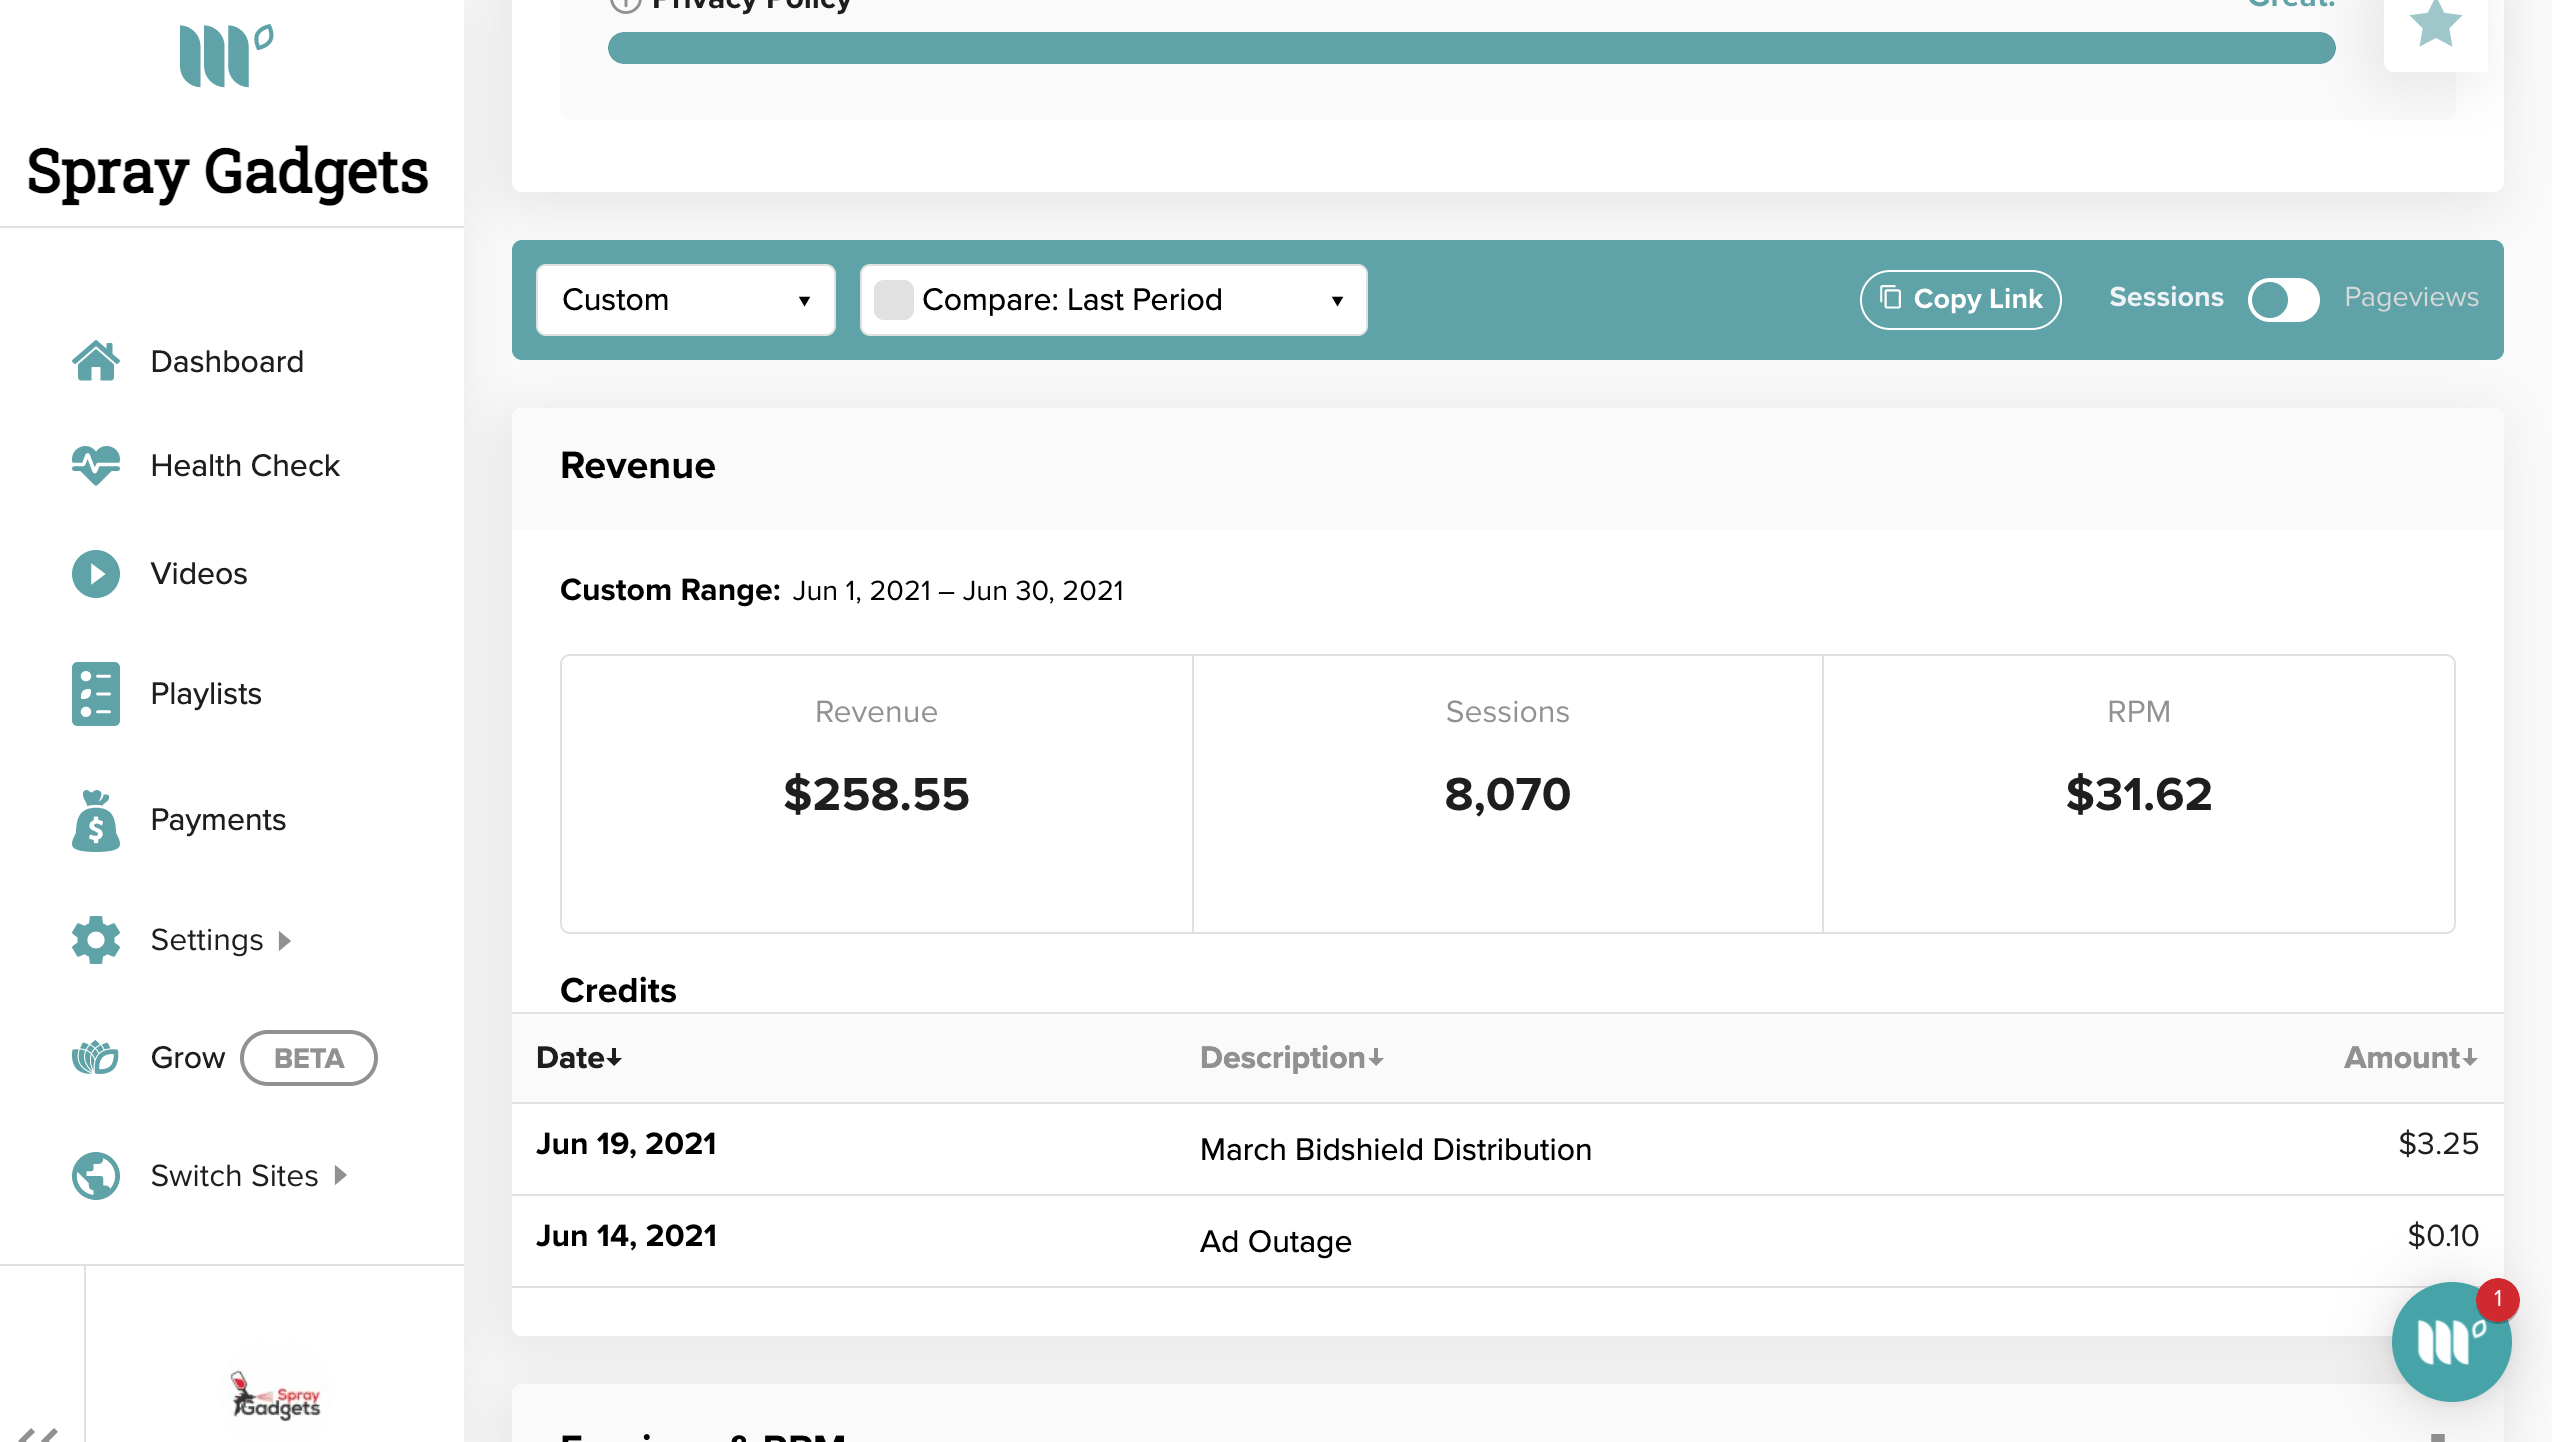Open the Playlists section
The image size is (2552, 1442).
coord(206,694)
